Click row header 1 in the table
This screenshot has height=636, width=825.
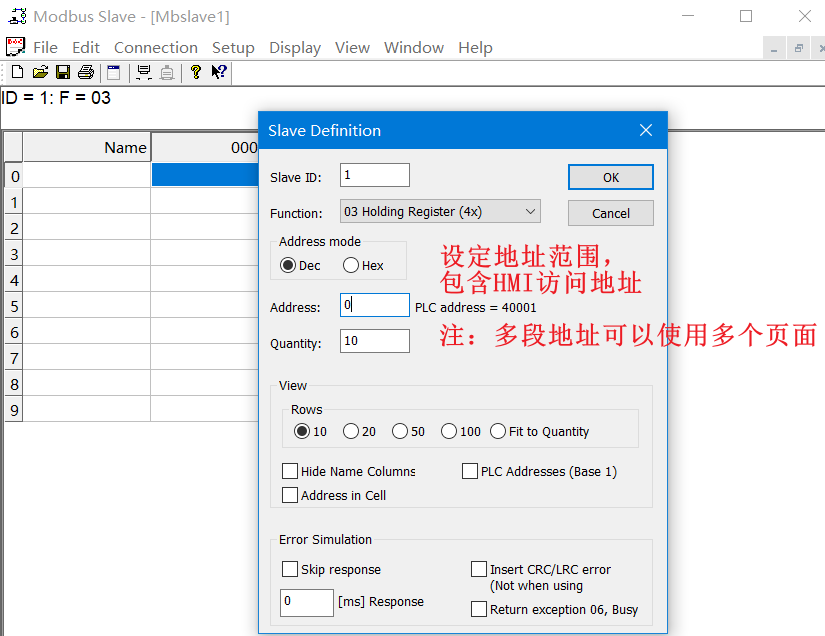pyautogui.click(x=14, y=202)
